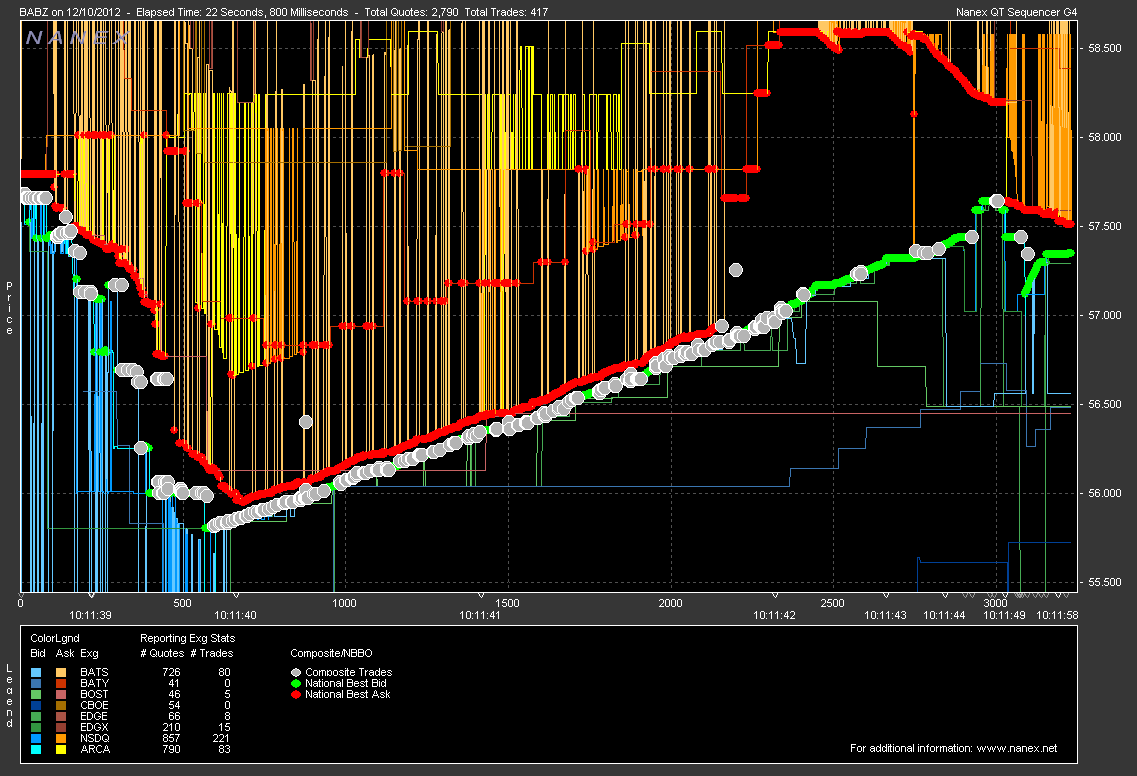Click the 'Total Trades: 417' text
Viewport: 1137px width, 776px height.
(x=506, y=12)
